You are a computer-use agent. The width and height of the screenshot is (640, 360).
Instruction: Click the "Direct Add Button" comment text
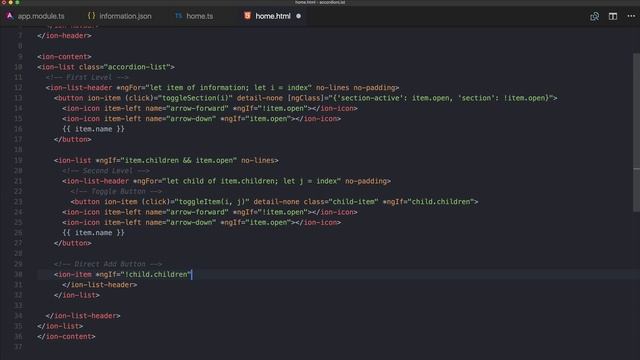(108, 264)
